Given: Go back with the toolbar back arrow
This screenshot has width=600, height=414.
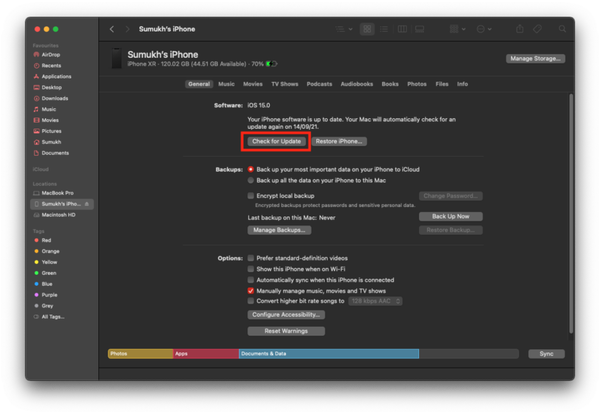Looking at the screenshot, I should pyautogui.click(x=112, y=29).
